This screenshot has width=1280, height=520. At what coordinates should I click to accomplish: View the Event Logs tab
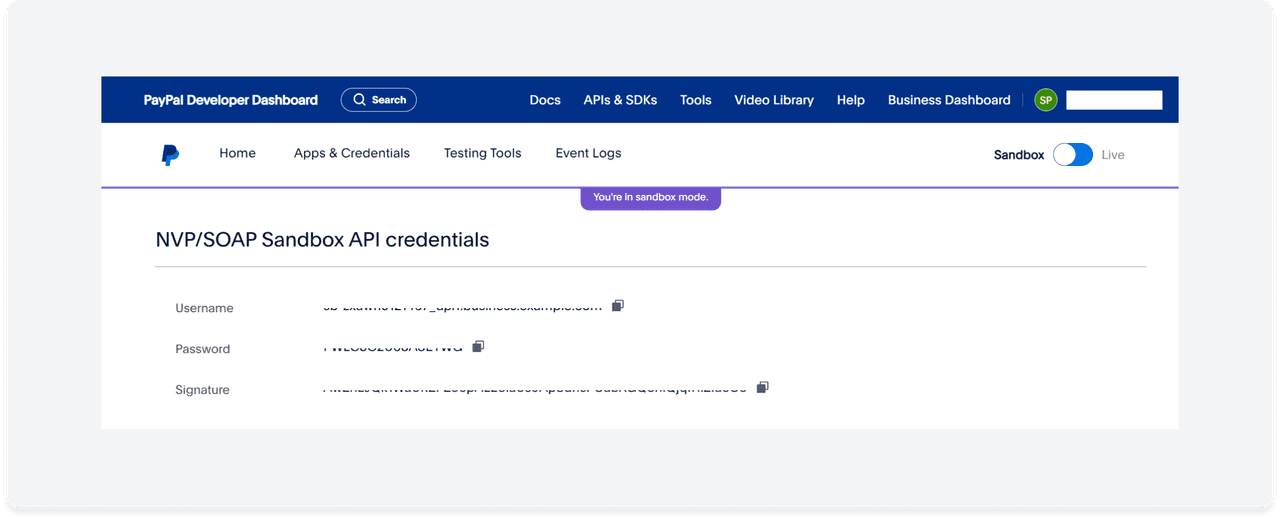(x=588, y=154)
